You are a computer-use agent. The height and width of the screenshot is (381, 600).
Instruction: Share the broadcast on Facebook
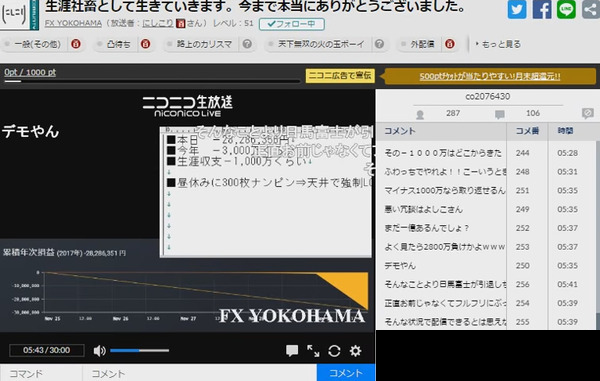pos(542,9)
